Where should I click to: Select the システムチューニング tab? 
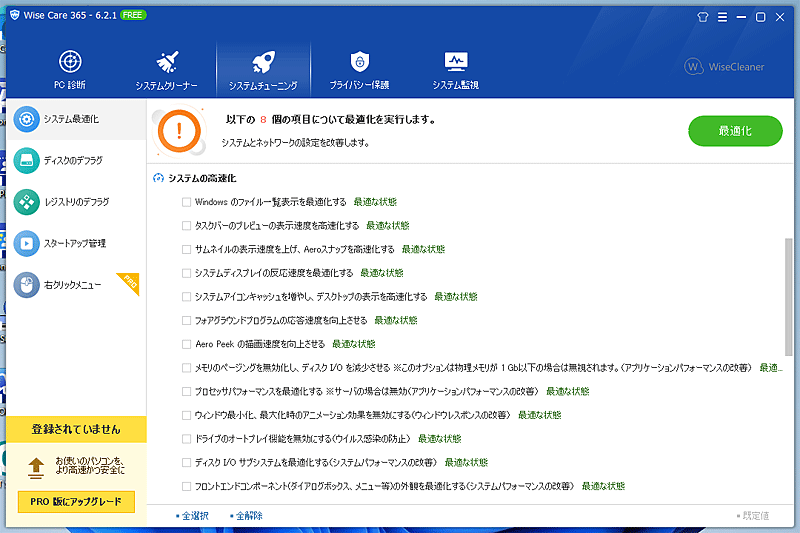point(263,69)
